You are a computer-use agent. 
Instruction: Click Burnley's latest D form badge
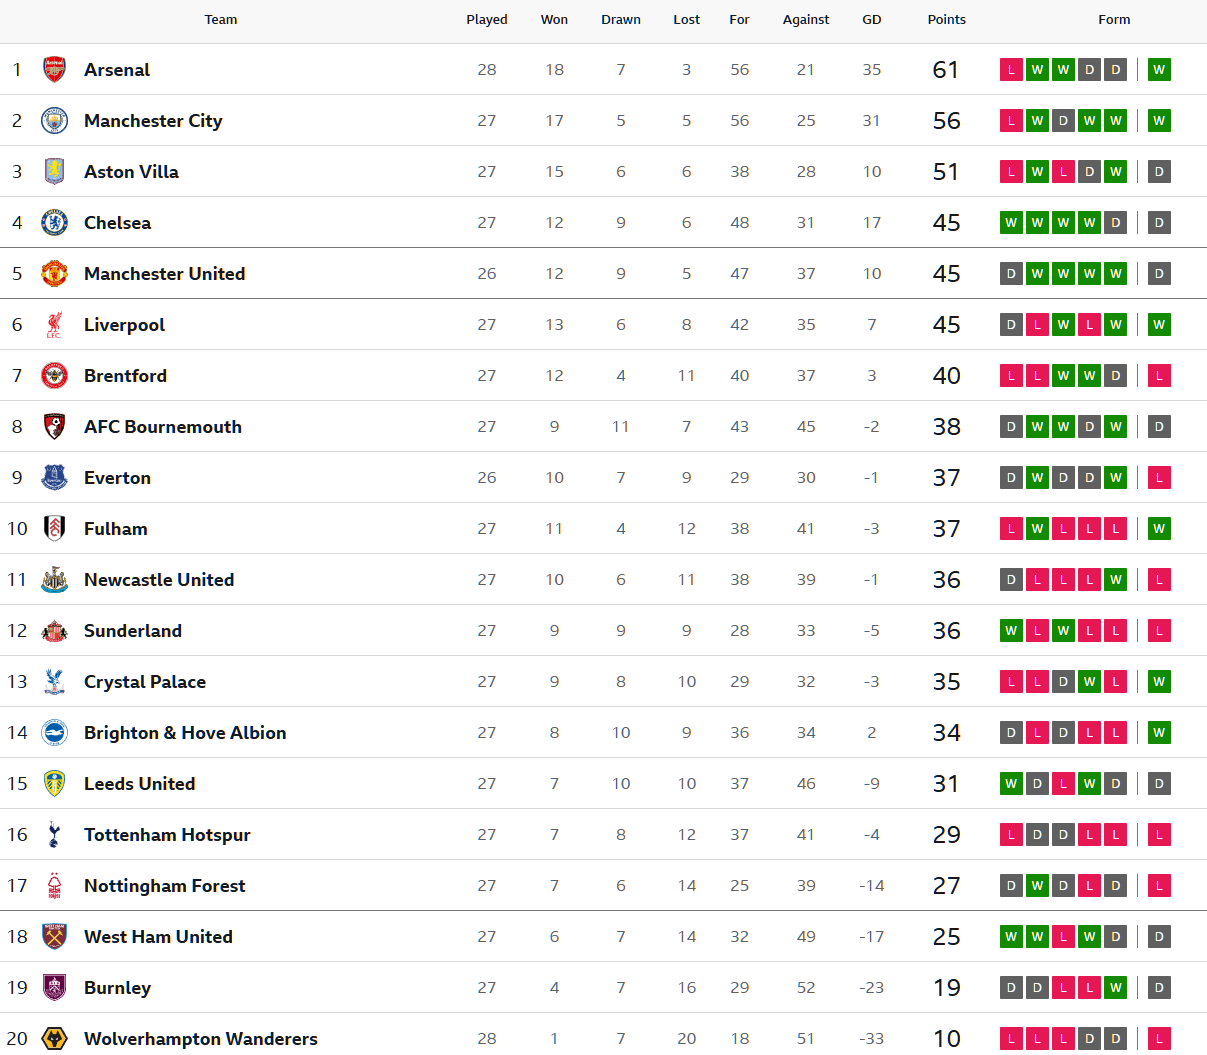[x=1159, y=987]
